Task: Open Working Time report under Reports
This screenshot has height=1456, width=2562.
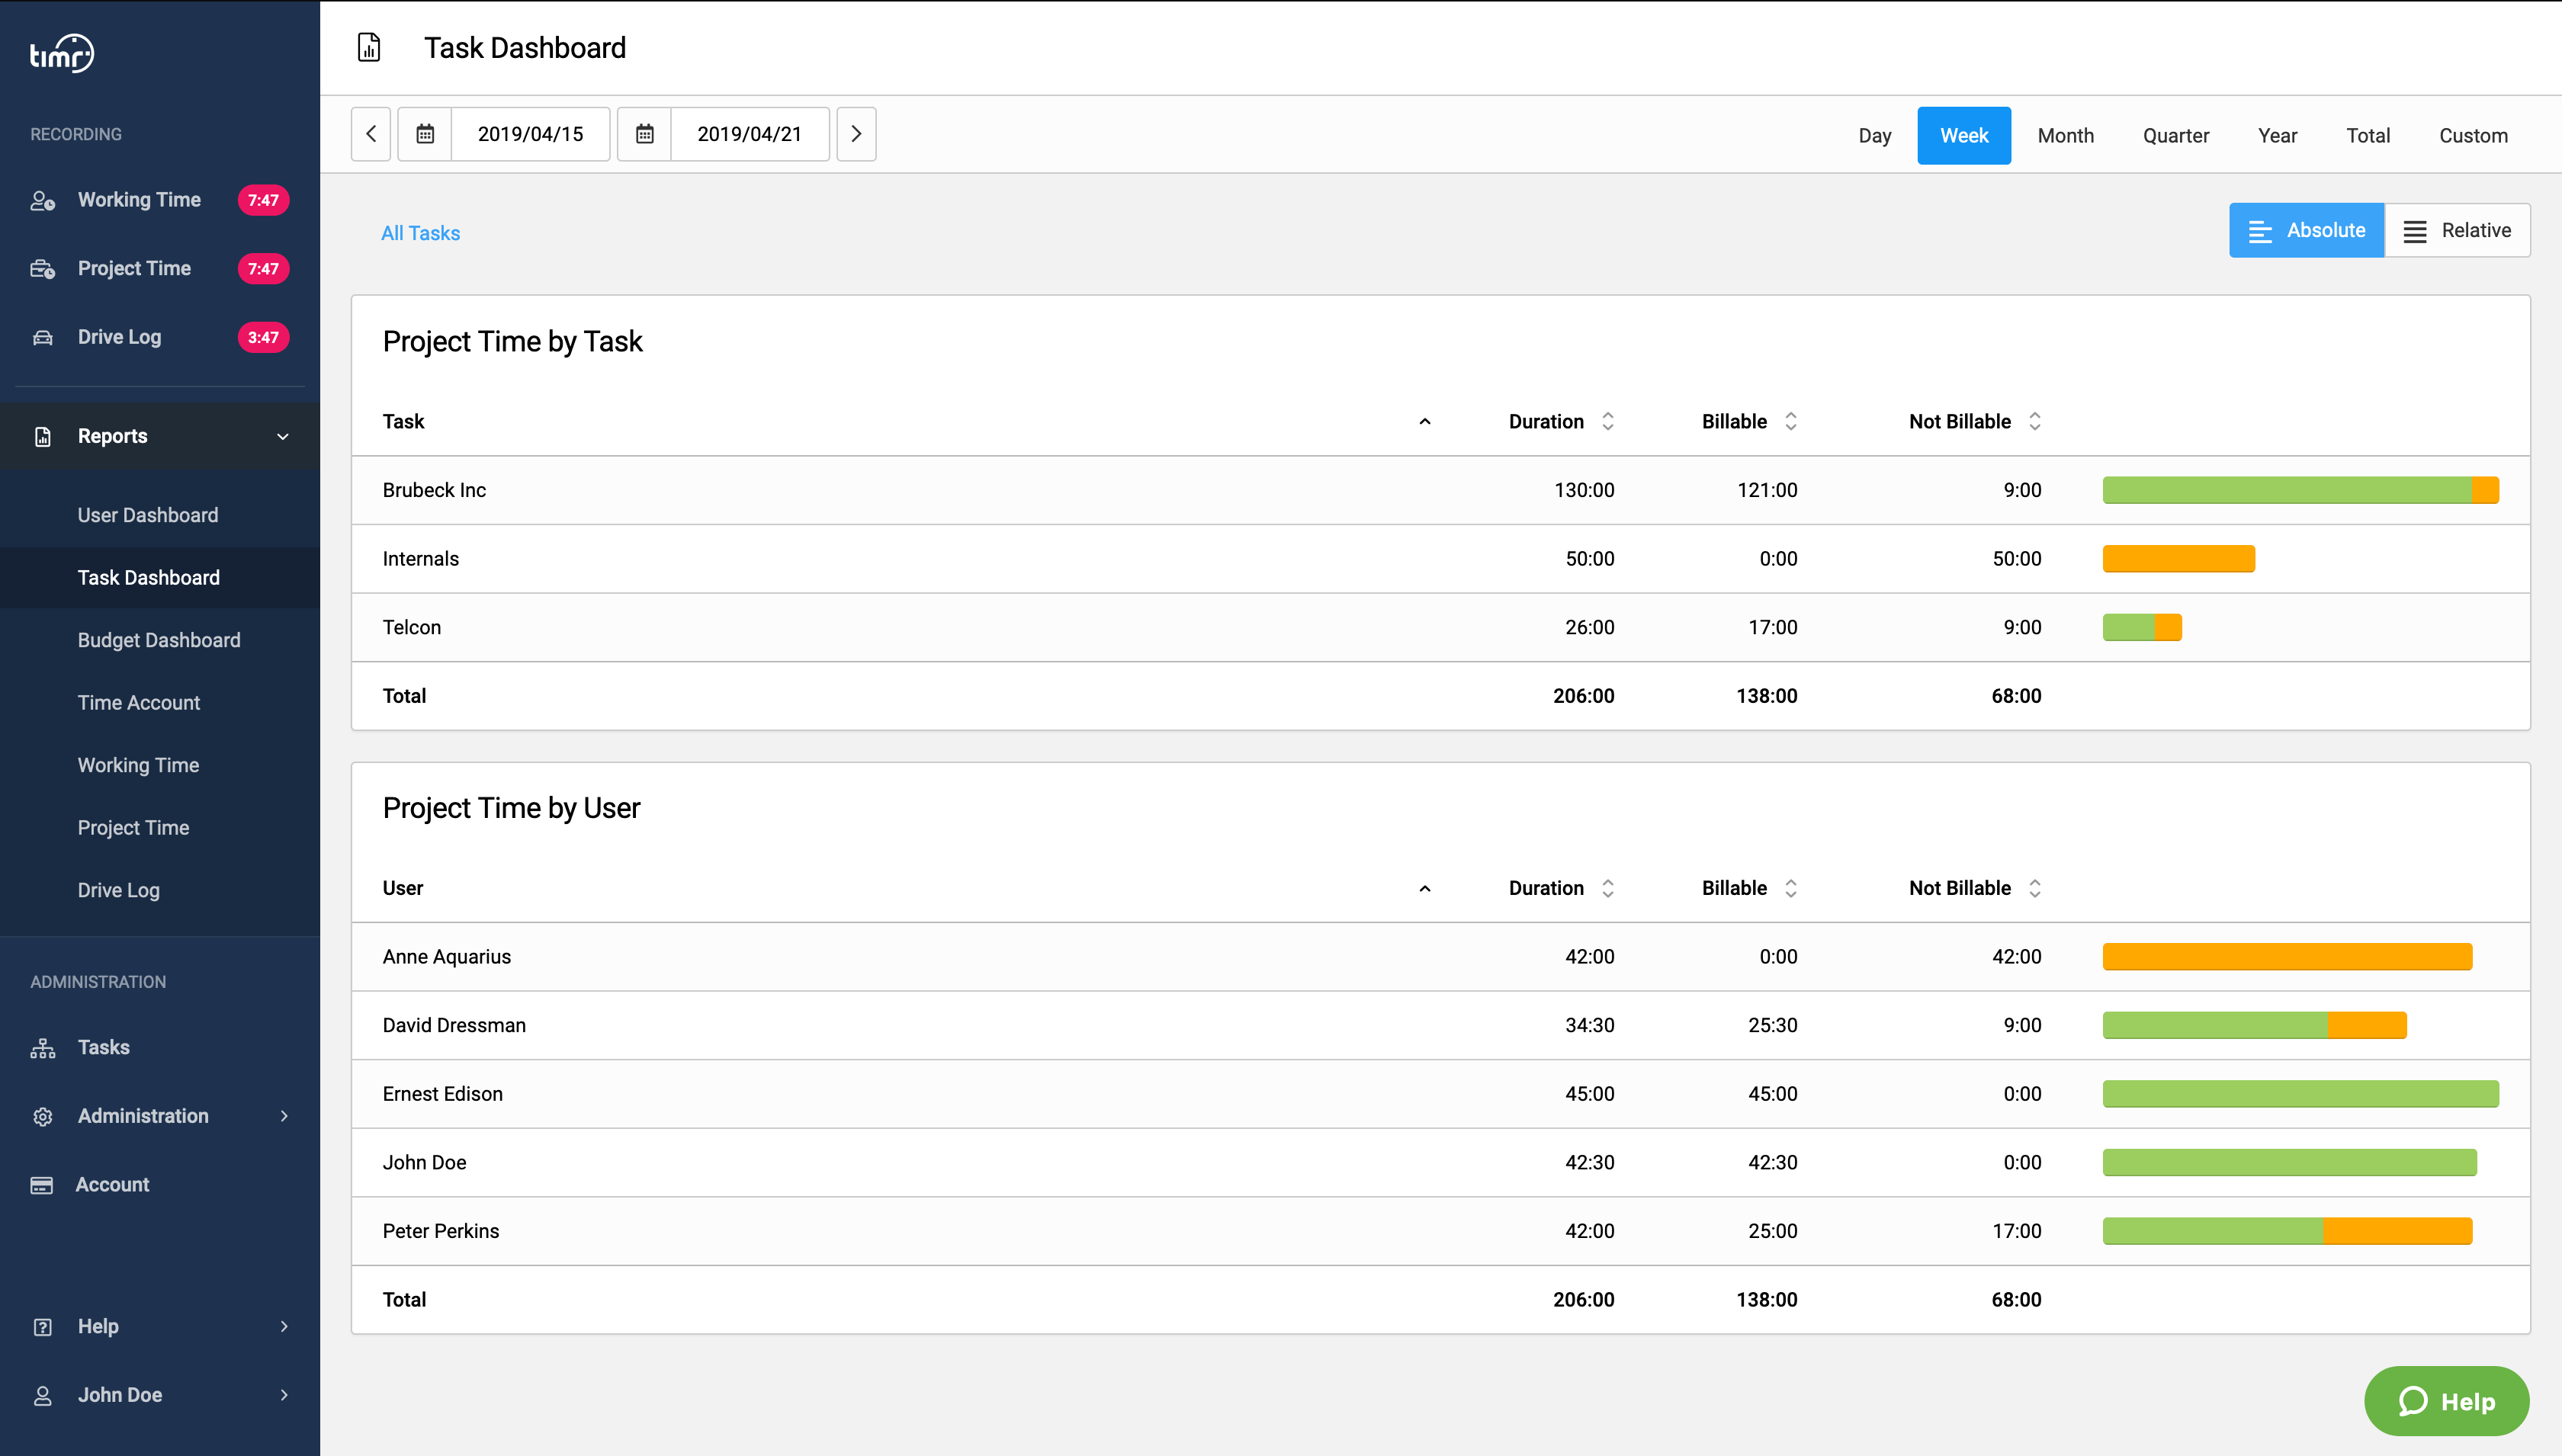Action: pos(138,766)
